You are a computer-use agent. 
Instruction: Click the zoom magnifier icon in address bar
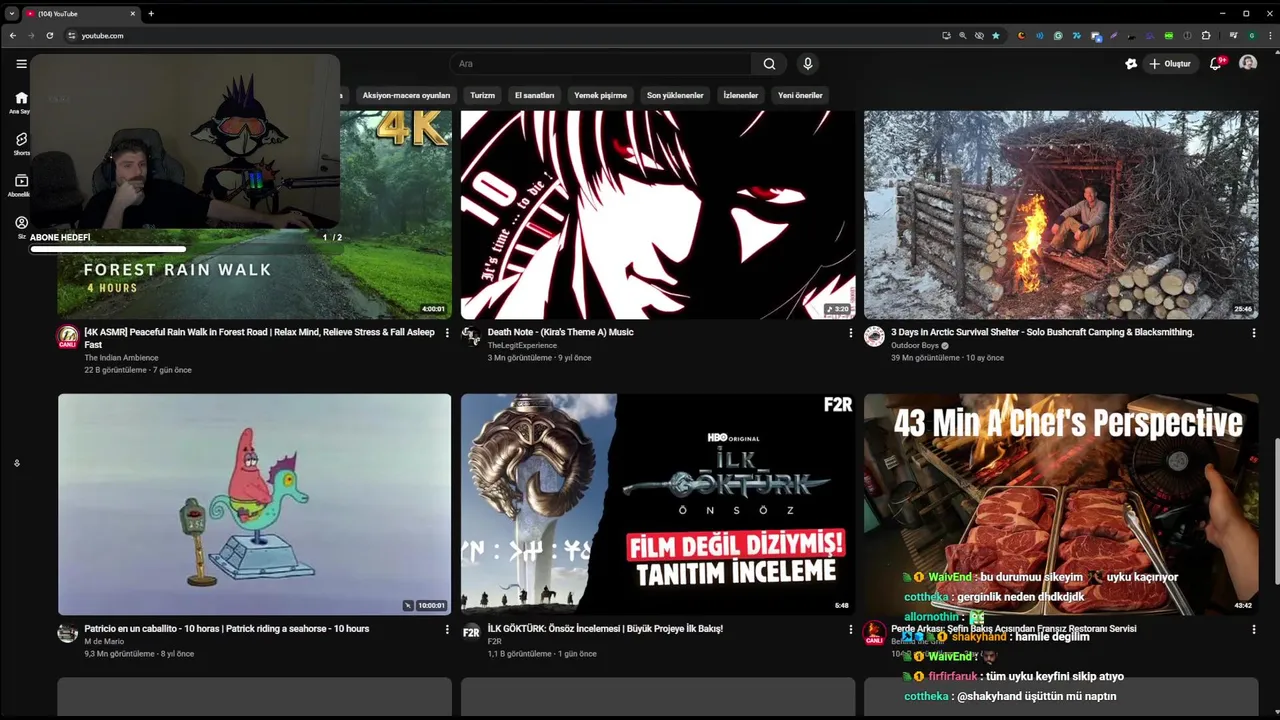pos(963,35)
